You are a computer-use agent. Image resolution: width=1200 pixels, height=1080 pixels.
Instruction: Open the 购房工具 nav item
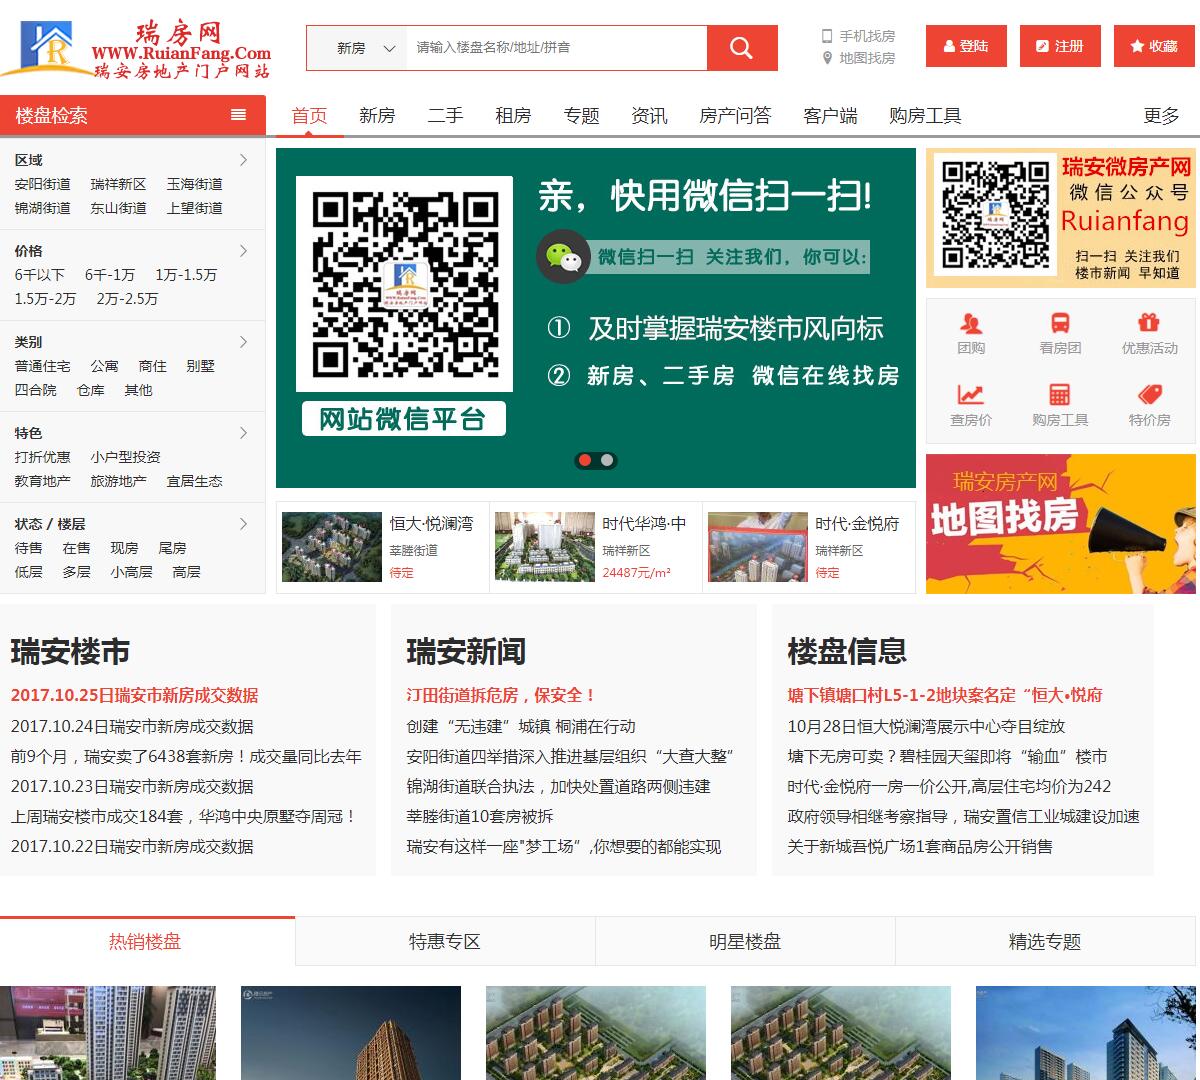(925, 116)
